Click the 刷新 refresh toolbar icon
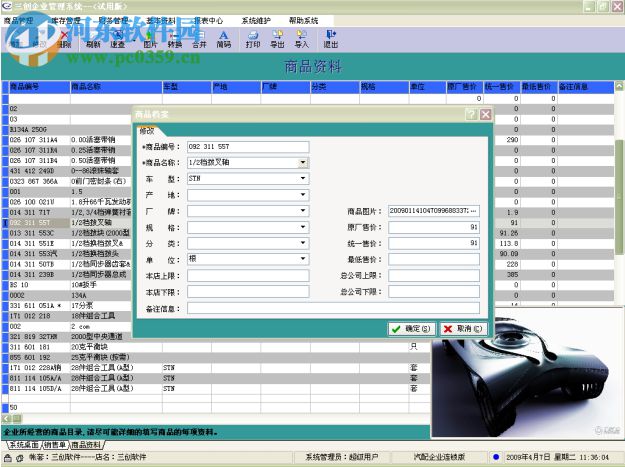The height and width of the screenshot is (467, 625). click(92, 39)
